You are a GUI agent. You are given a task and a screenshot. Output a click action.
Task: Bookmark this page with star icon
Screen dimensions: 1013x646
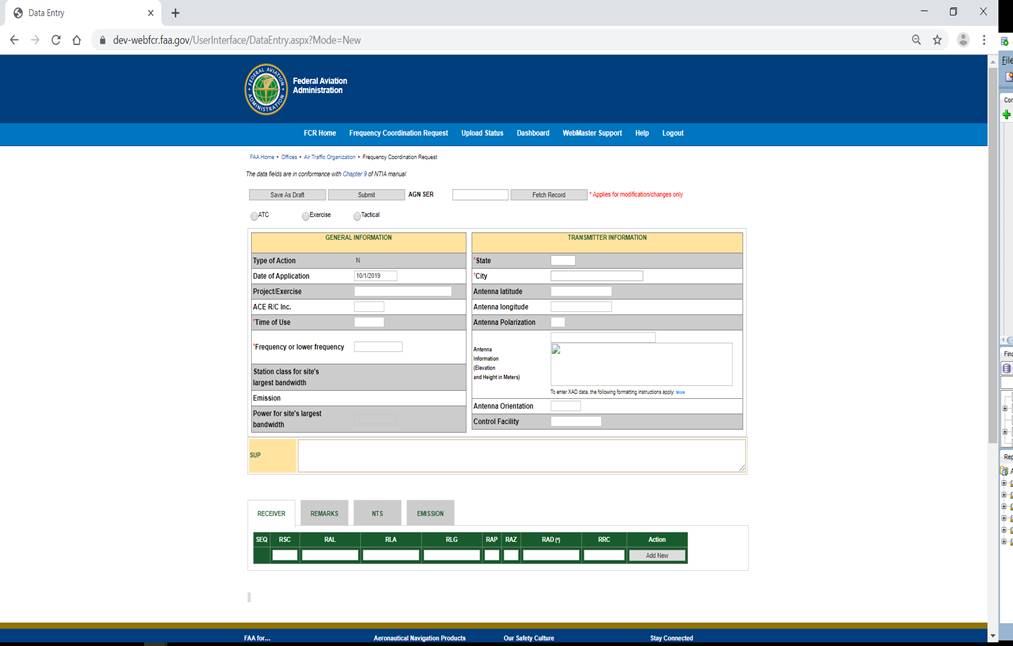coord(937,40)
